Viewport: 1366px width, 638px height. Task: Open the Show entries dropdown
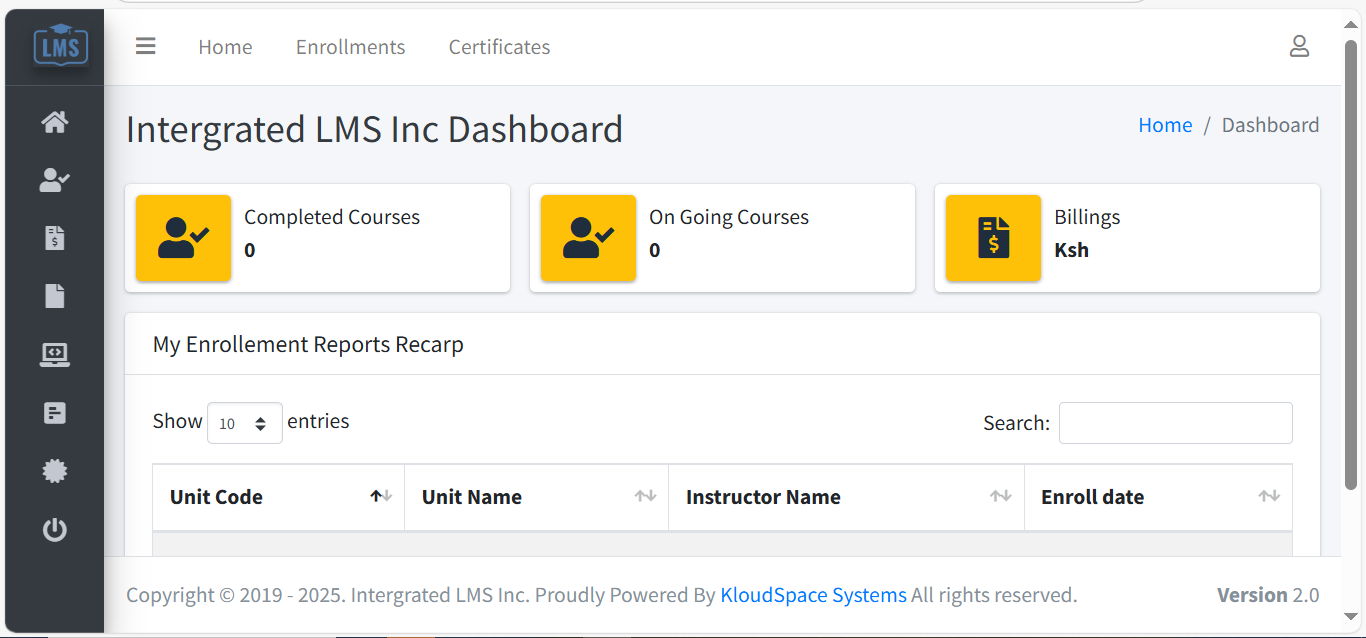coord(244,422)
